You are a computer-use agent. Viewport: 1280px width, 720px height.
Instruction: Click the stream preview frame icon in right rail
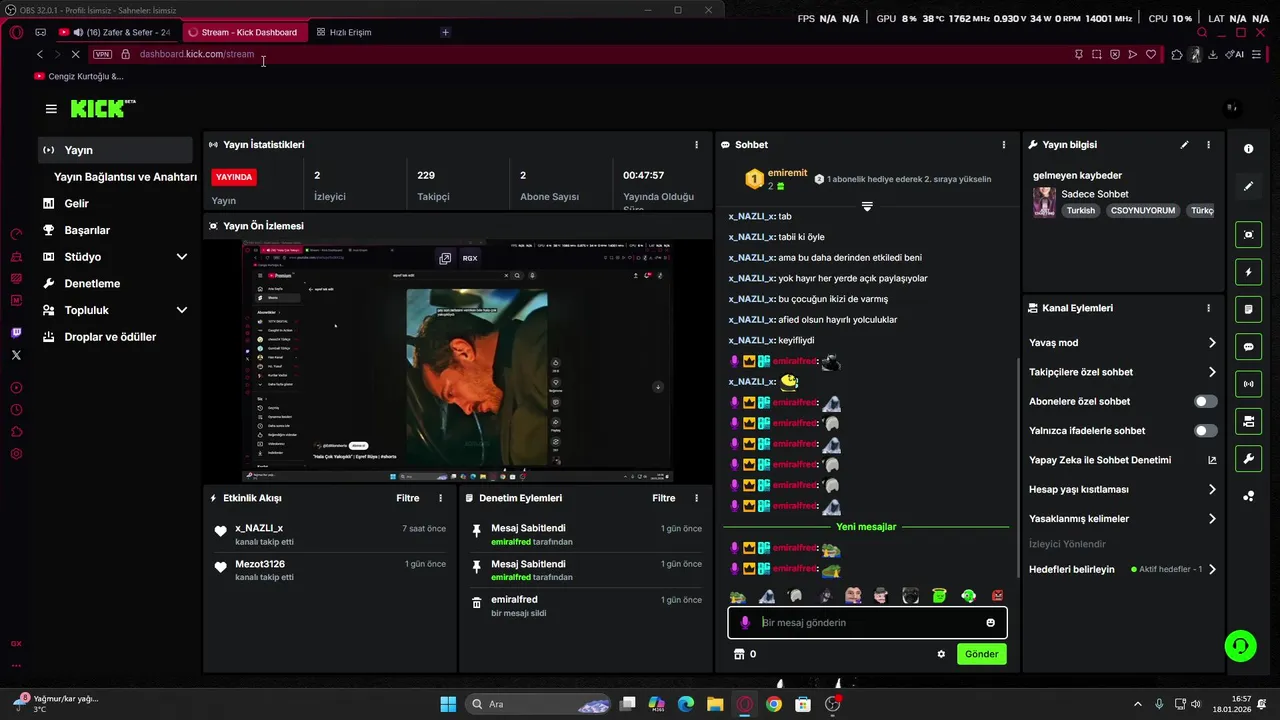pos(1248,235)
